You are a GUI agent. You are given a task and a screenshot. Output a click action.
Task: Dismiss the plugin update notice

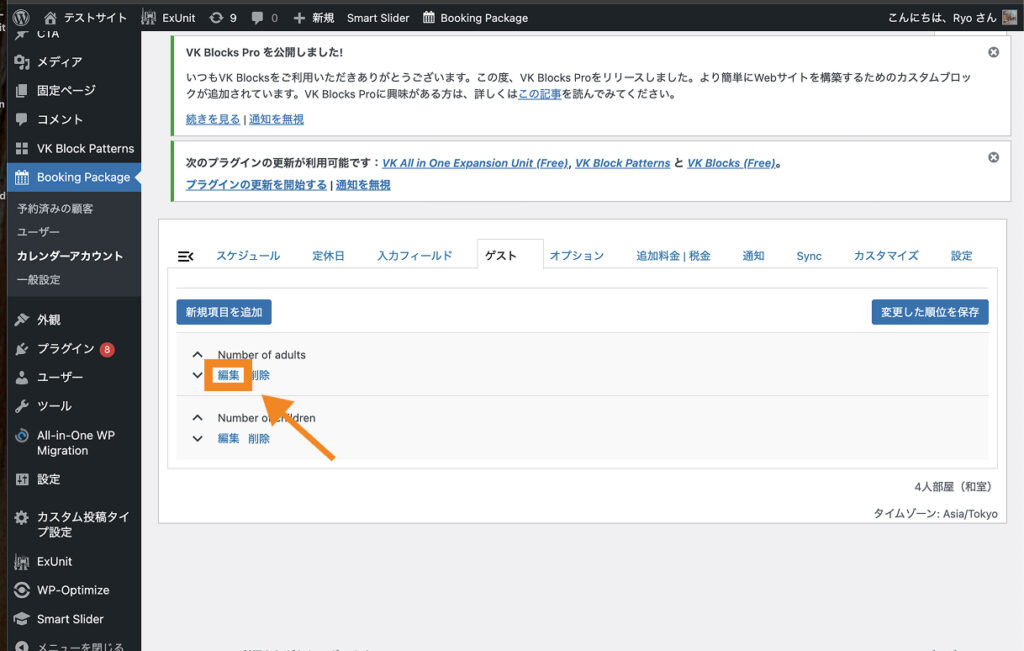993,158
